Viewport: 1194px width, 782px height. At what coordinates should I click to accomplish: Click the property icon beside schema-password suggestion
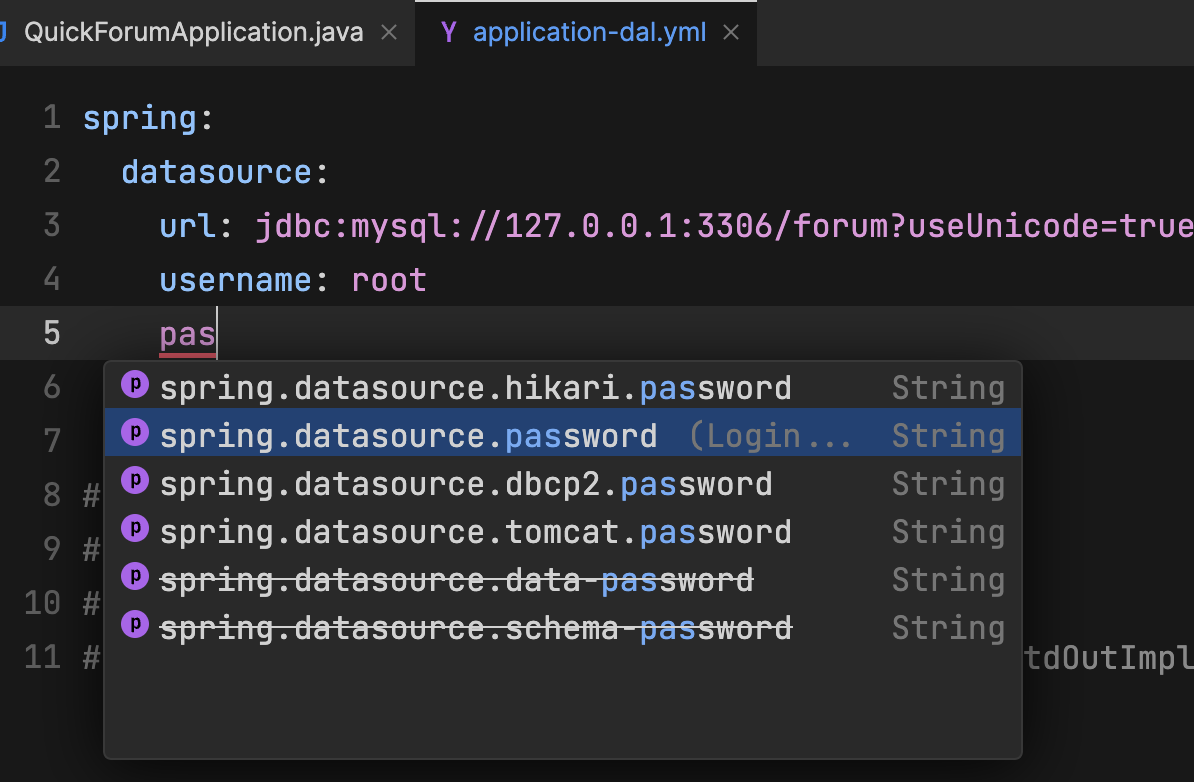click(x=134, y=627)
